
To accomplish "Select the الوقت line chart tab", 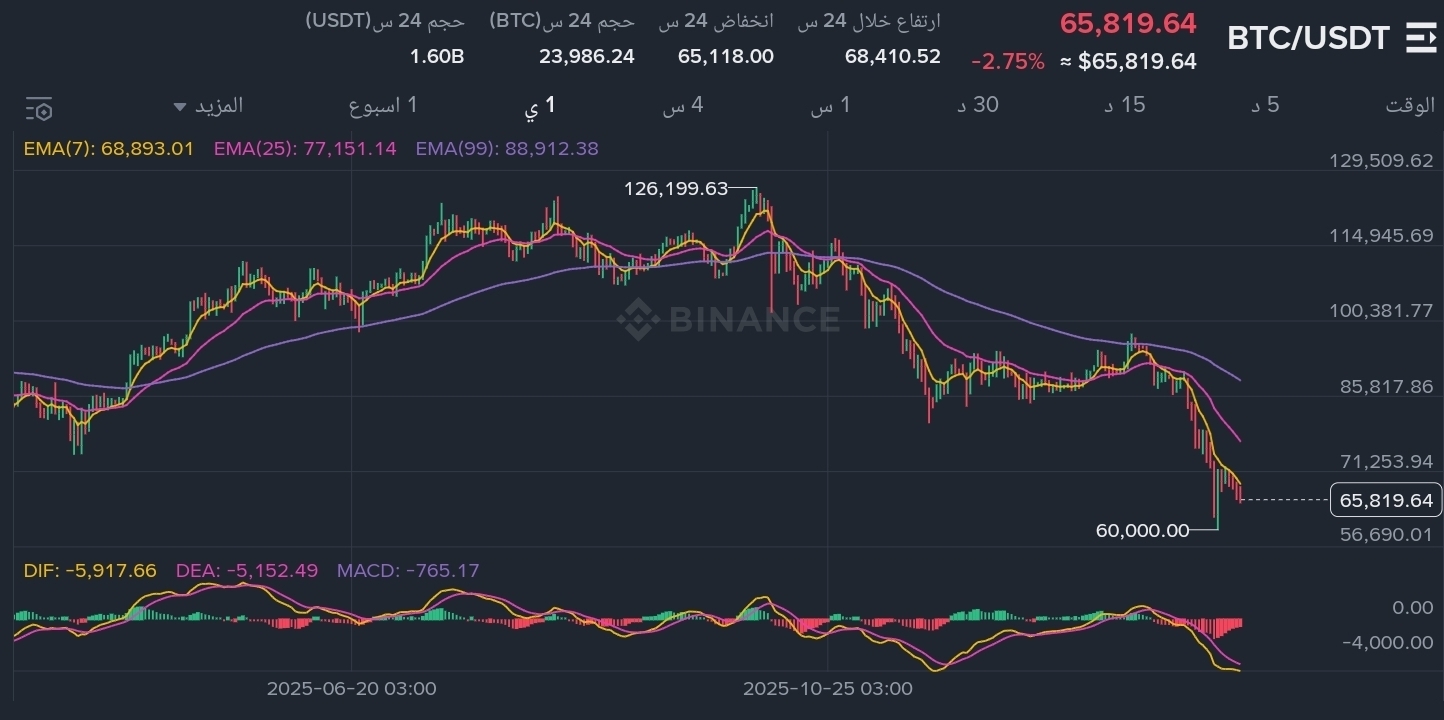I will (1410, 105).
